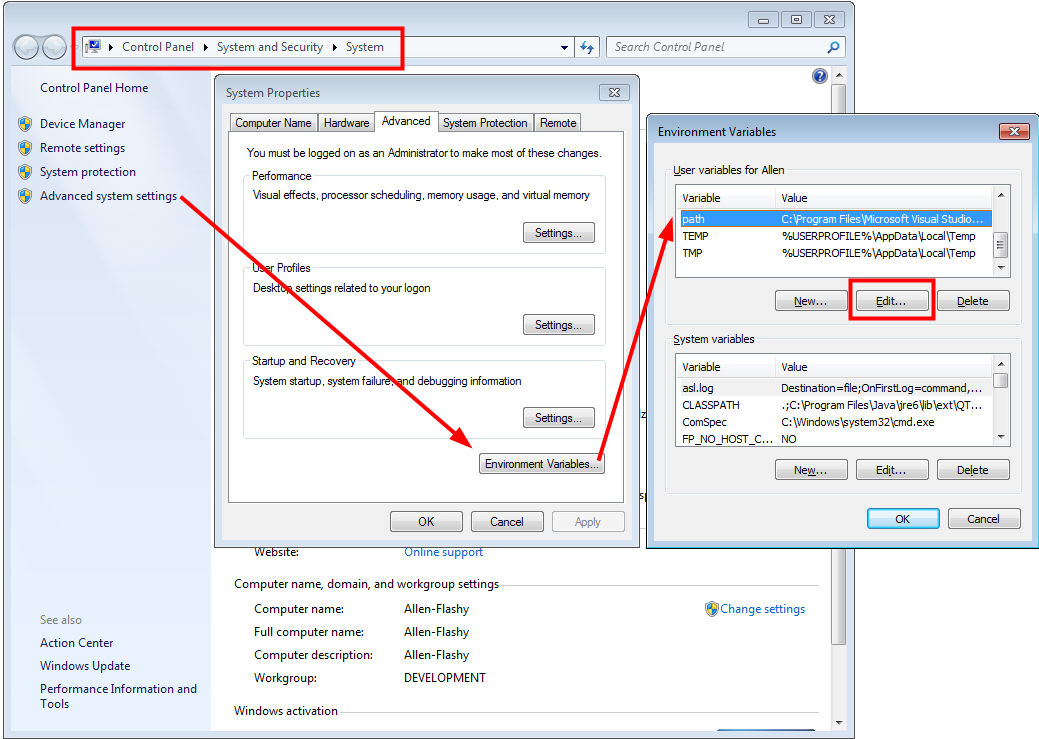
Task: Open the Environment Variables dialog
Action: click(x=541, y=463)
